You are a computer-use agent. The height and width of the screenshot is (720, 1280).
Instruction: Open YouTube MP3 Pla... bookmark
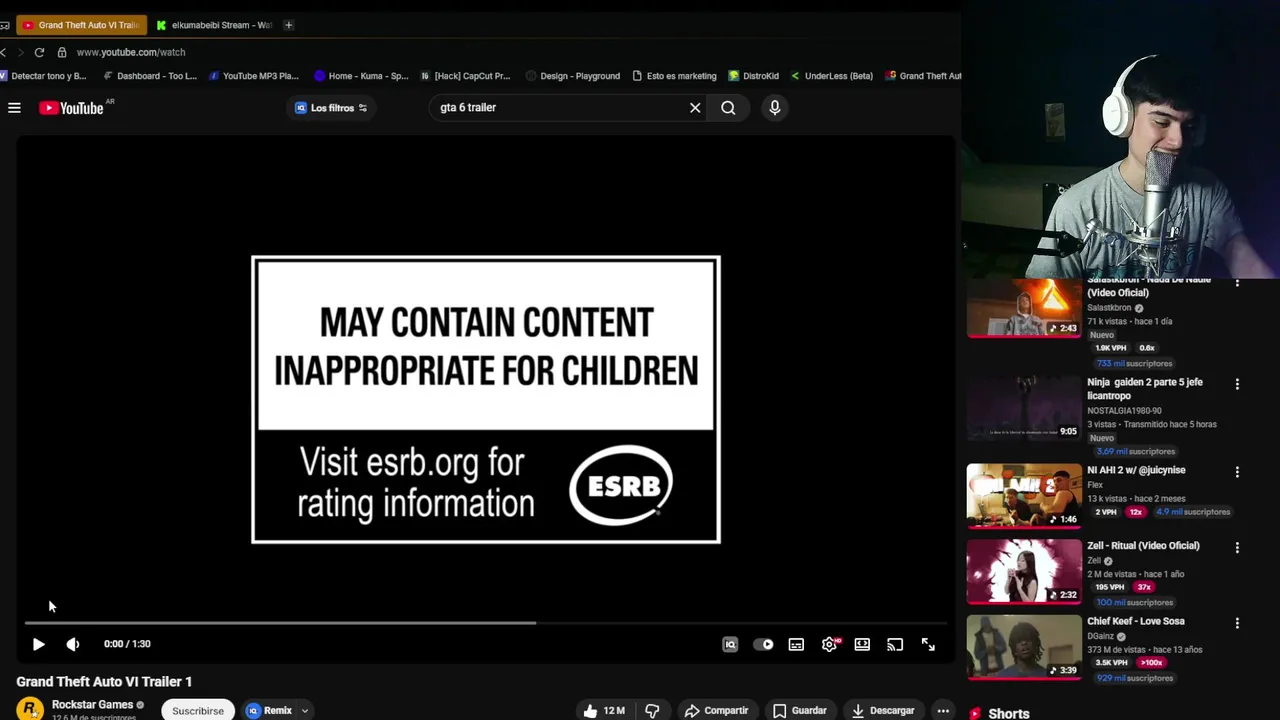(x=254, y=76)
